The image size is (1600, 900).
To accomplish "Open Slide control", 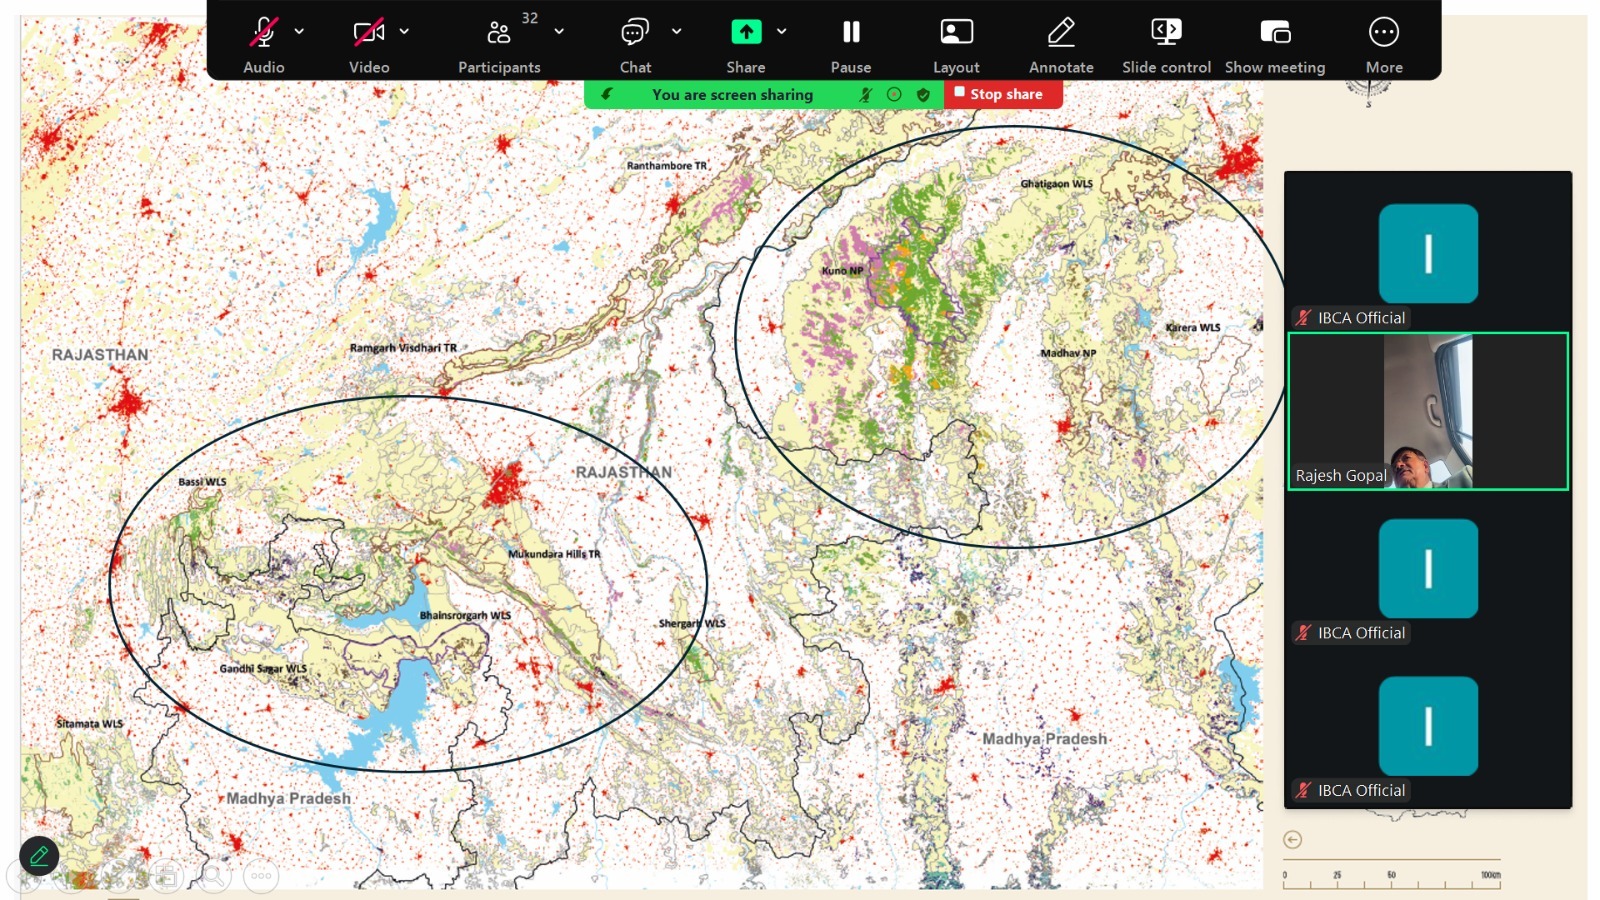I will click(1166, 33).
